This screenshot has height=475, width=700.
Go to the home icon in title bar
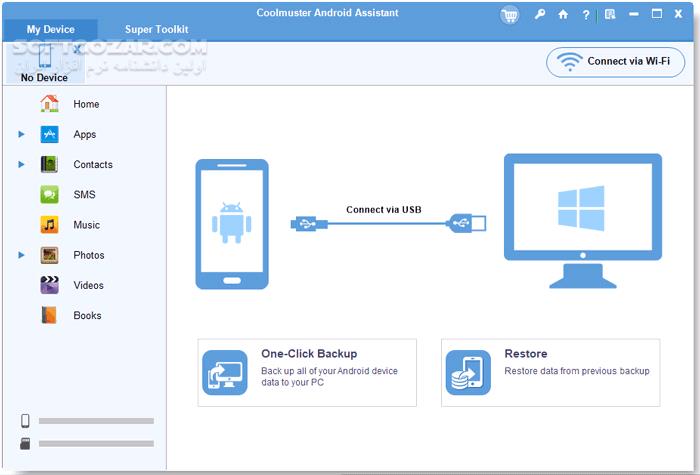coord(563,14)
